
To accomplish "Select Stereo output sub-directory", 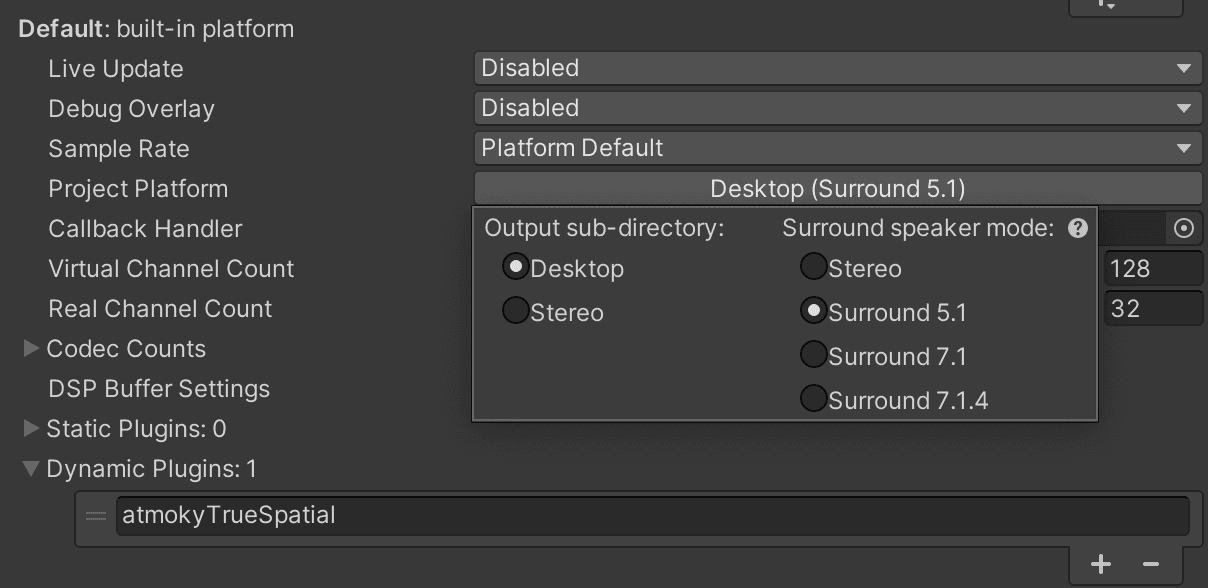I will tap(516, 312).
